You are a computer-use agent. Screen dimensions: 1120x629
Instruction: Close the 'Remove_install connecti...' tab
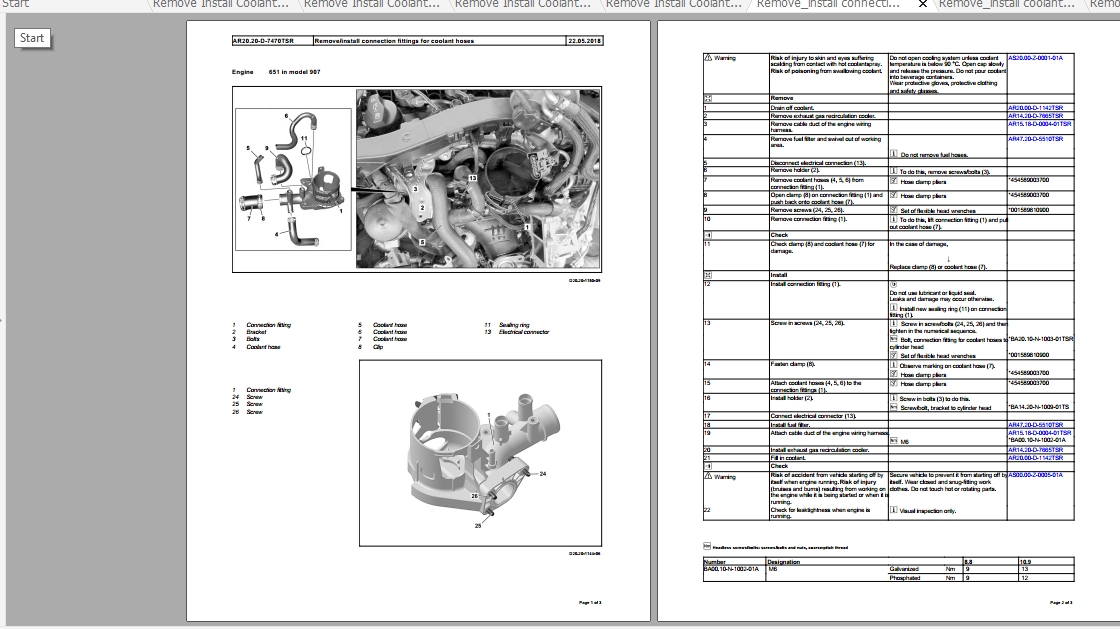pyautogui.click(x=922, y=4)
